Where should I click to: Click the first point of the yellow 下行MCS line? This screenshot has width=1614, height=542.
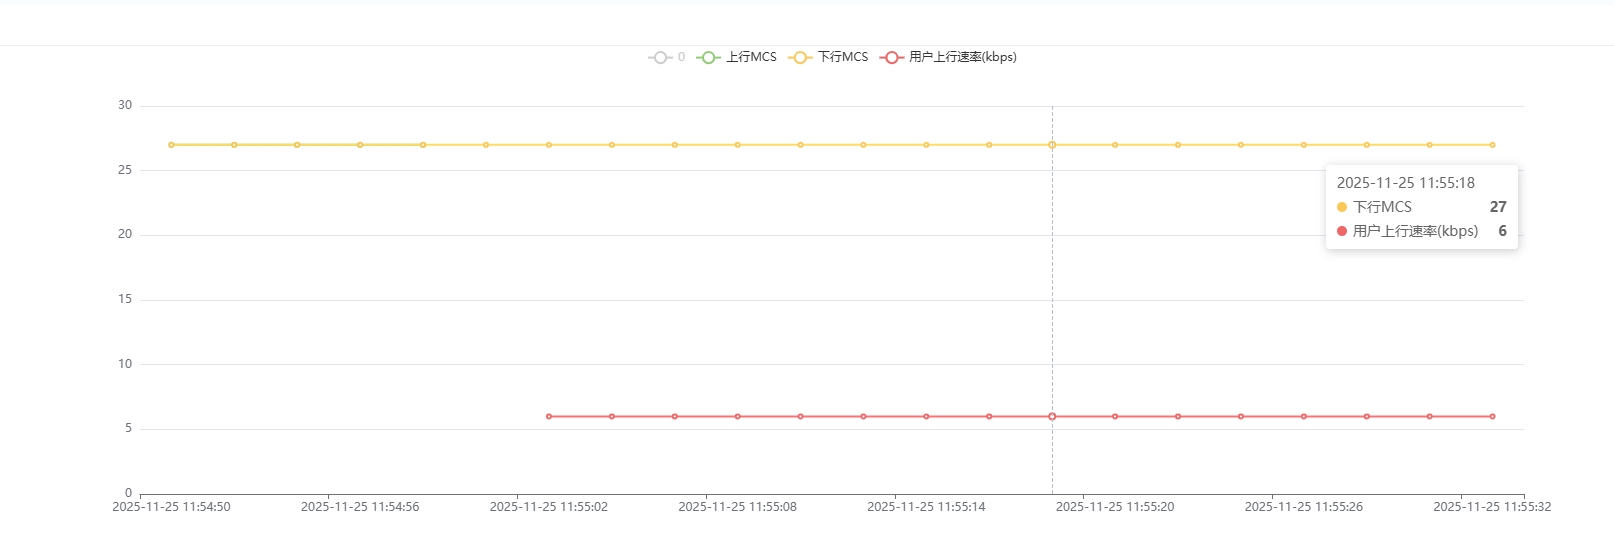pyautogui.click(x=171, y=145)
